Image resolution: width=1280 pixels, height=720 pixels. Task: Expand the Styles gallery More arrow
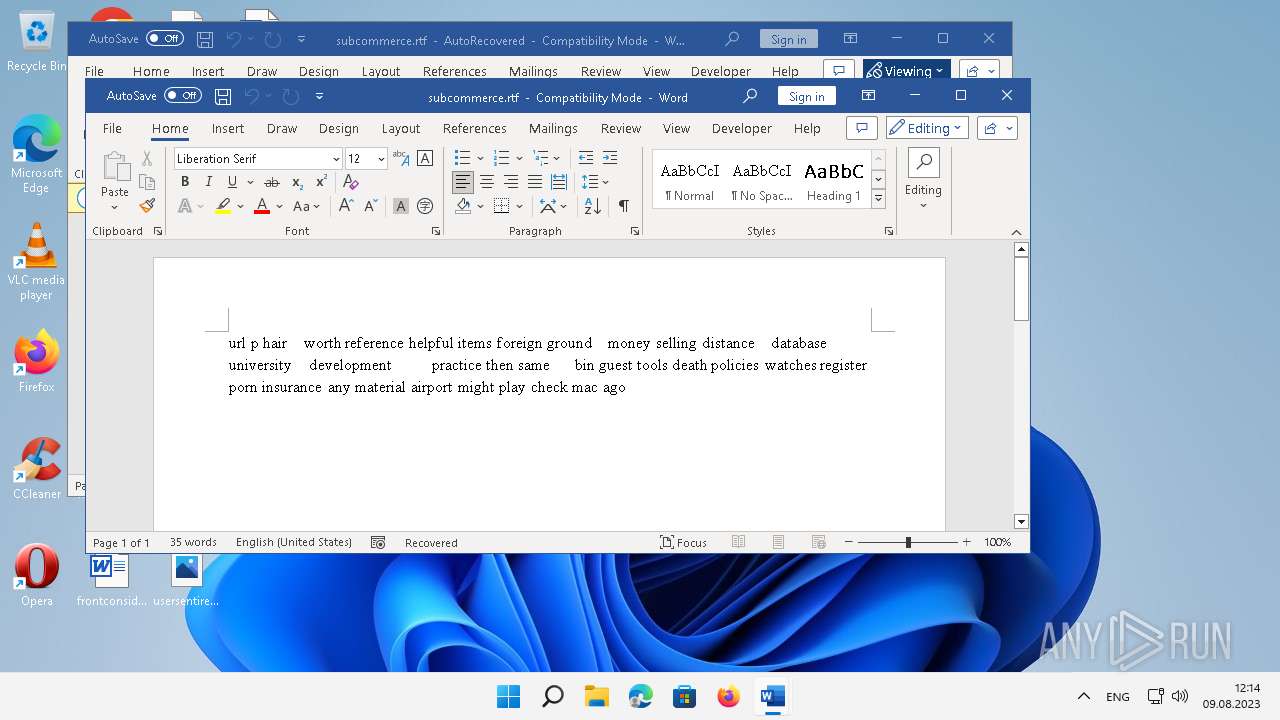click(x=878, y=199)
